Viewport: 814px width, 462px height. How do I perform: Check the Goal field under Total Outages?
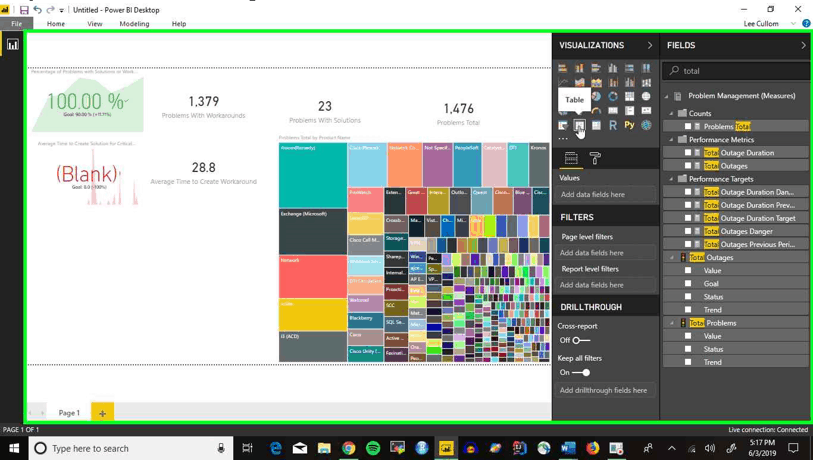pos(688,283)
